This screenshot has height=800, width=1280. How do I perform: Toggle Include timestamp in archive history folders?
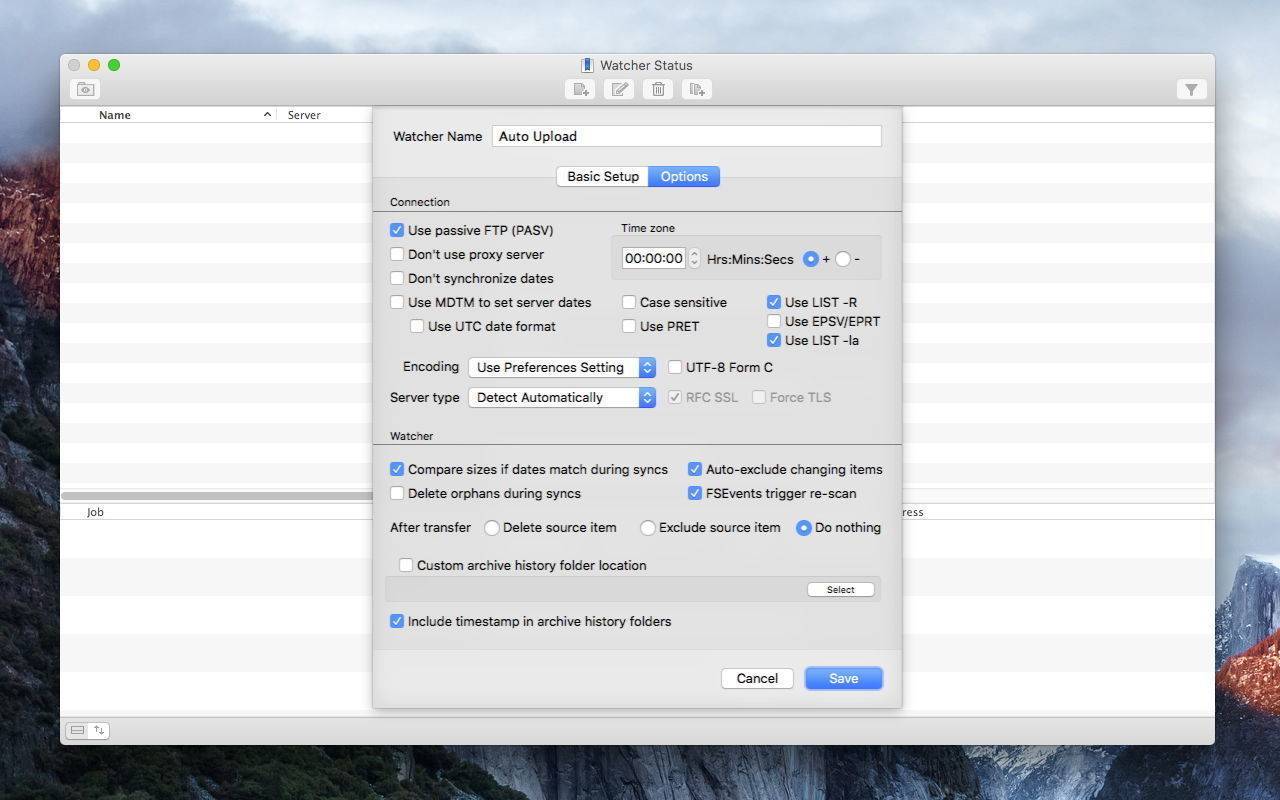coord(397,621)
